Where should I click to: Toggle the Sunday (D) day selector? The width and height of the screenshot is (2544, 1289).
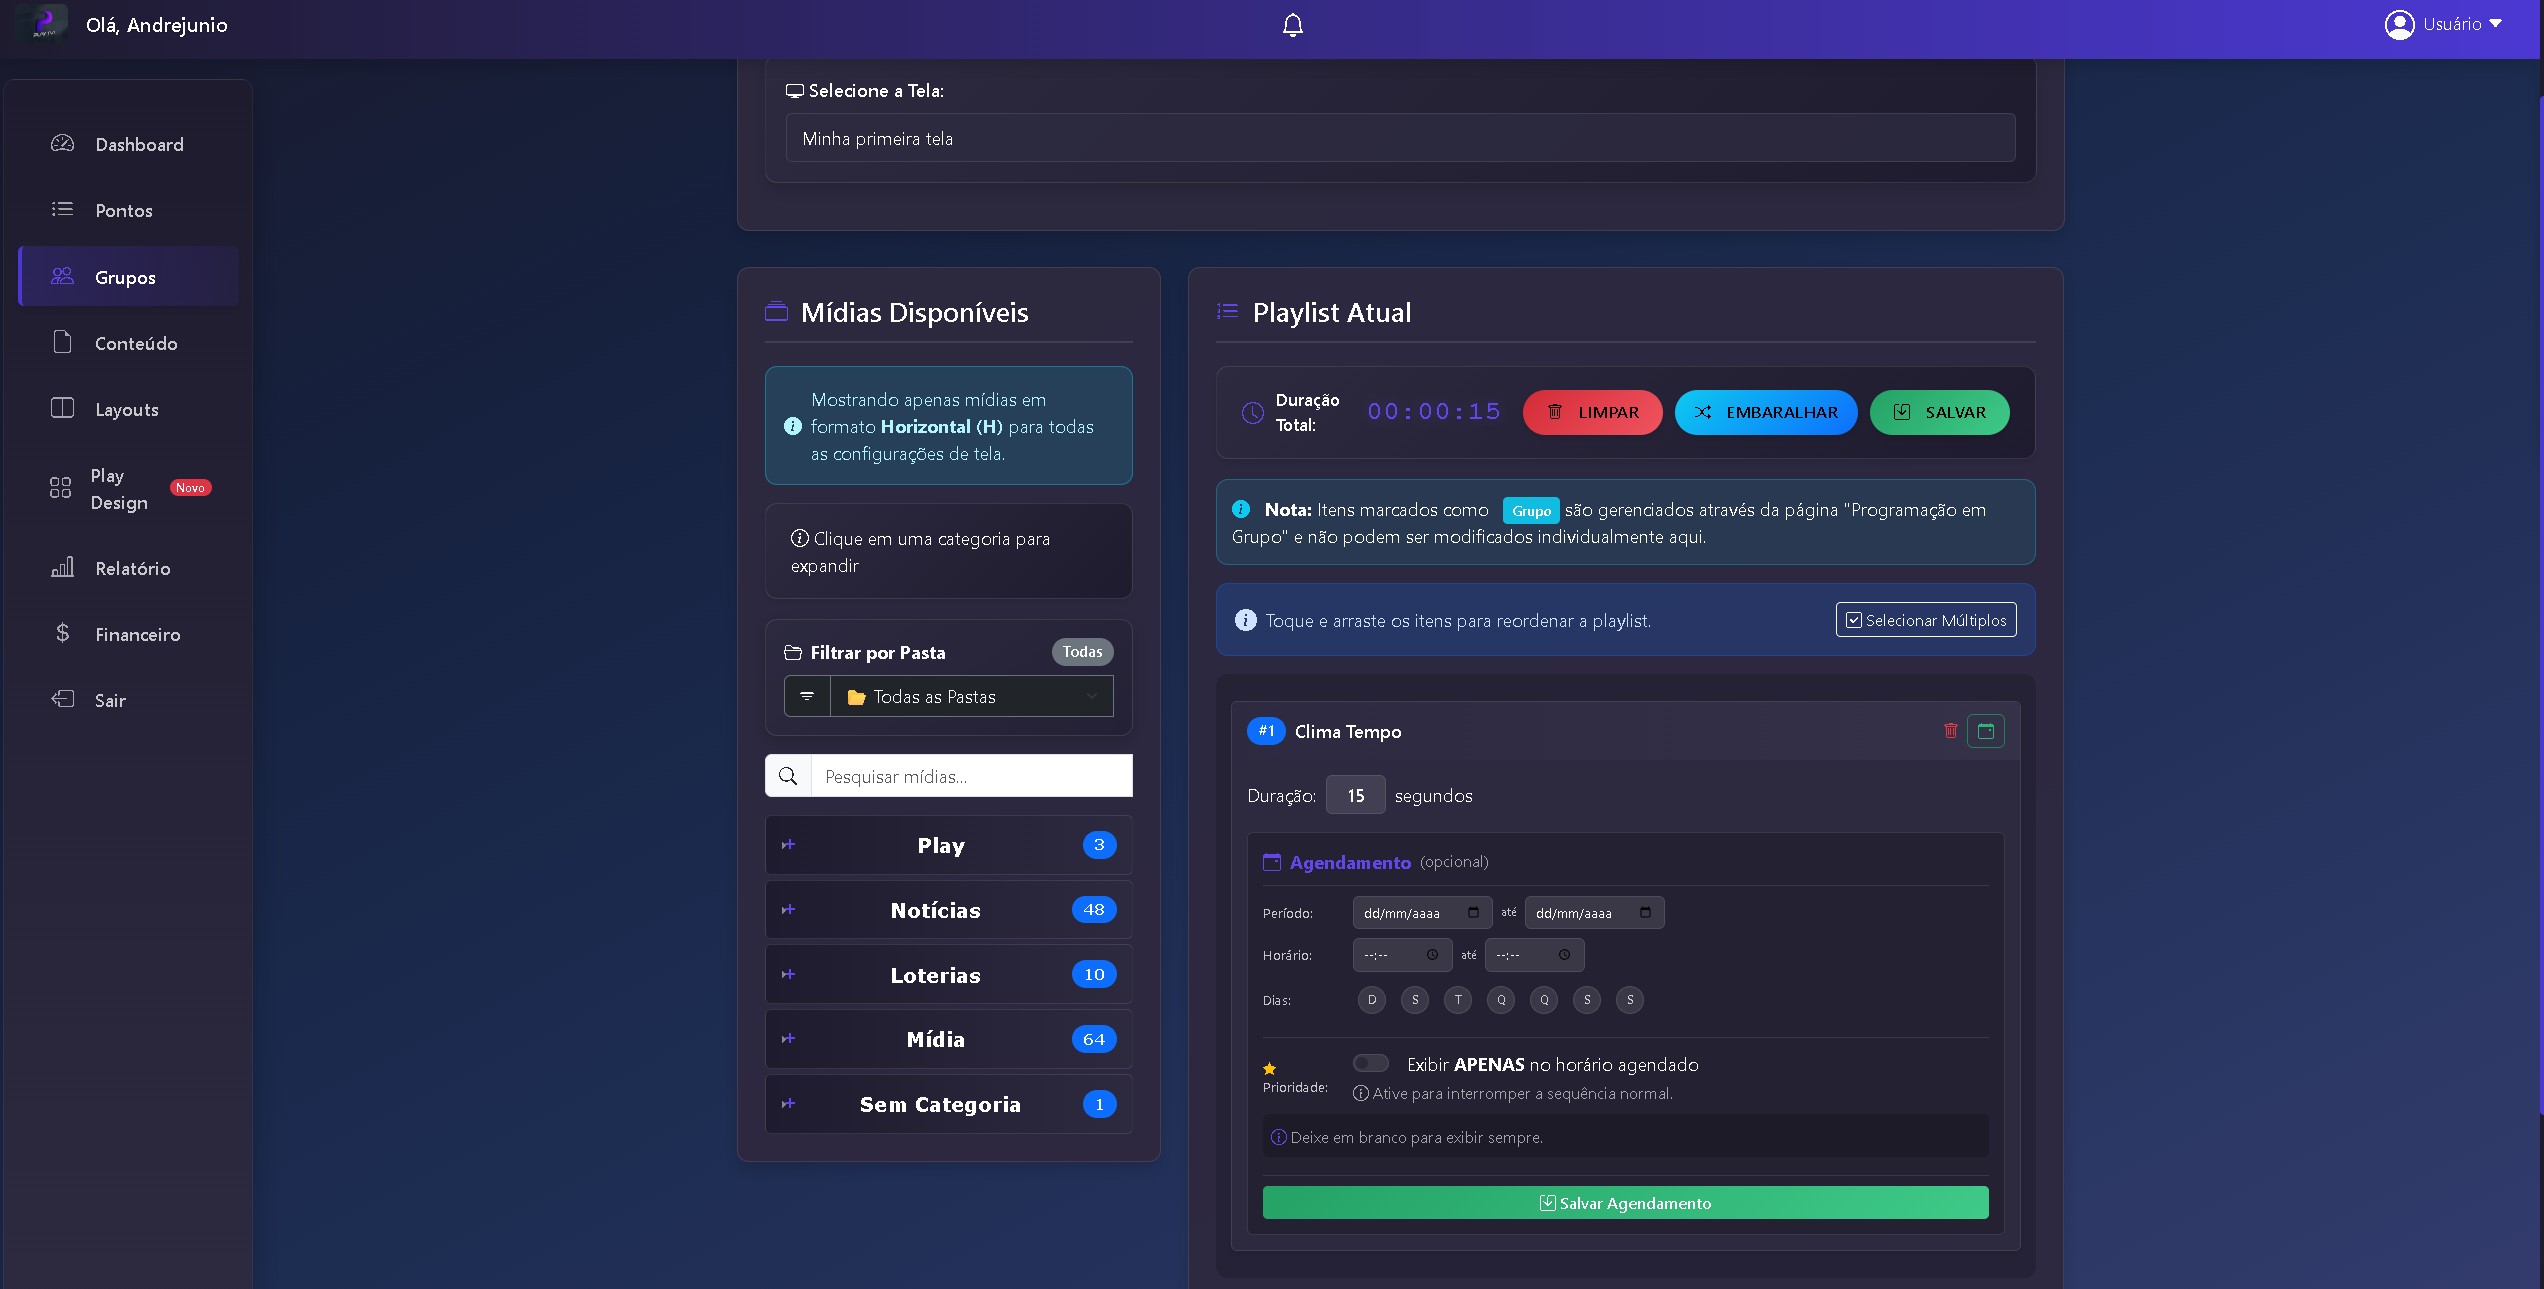pyautogui.click(x=1371, y=1000)
